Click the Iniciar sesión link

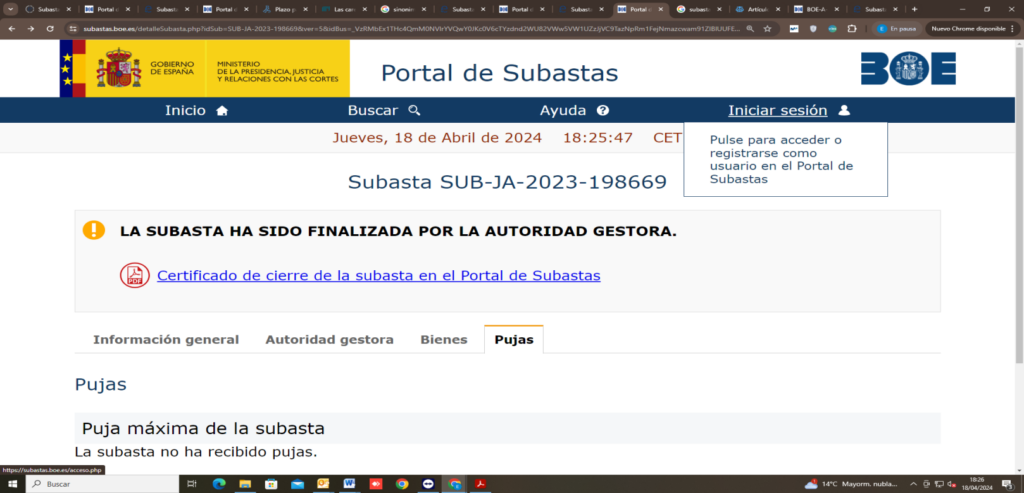(777, 111)
